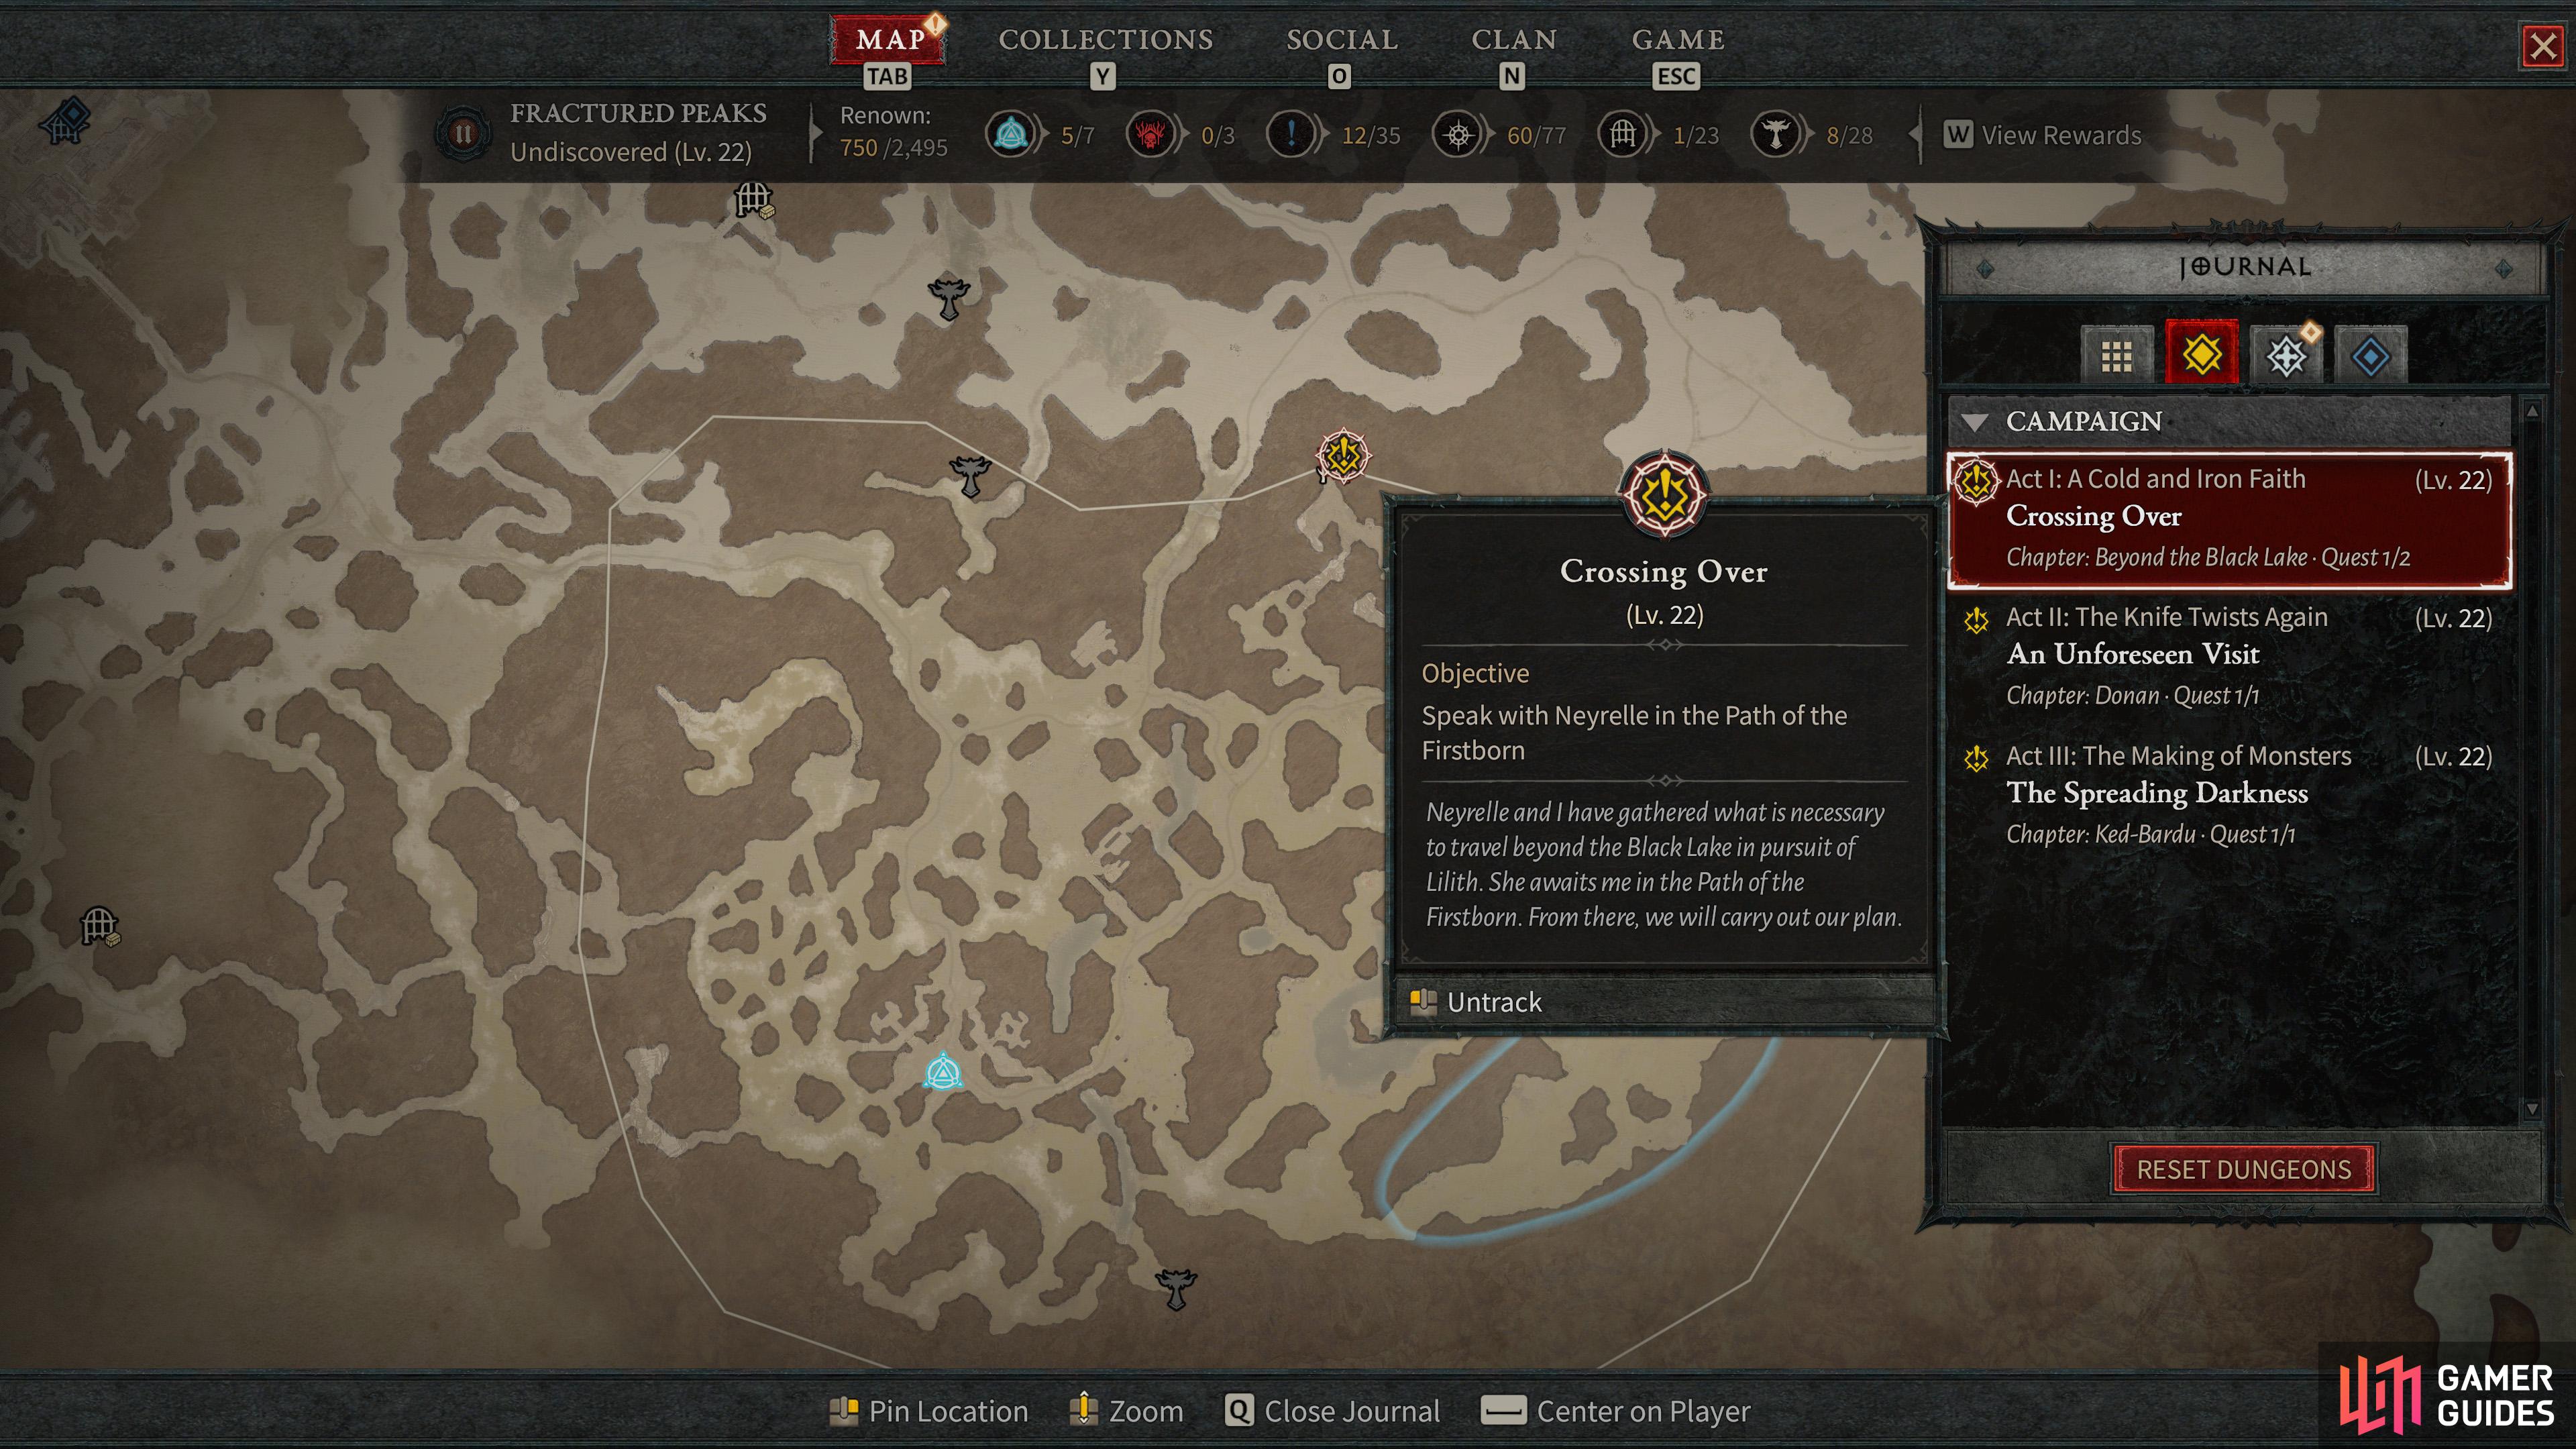The height and width of the screenshot is (1449, 2576).
Task: Click the journal scrollbar down arrow
Action: [x=2532, y=1109]
